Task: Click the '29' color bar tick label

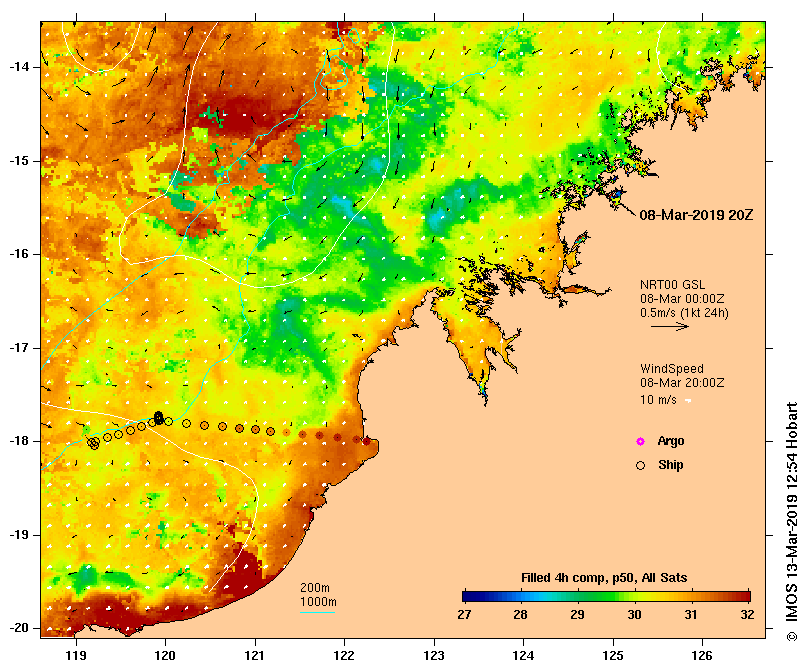Action: coord(577,615)
